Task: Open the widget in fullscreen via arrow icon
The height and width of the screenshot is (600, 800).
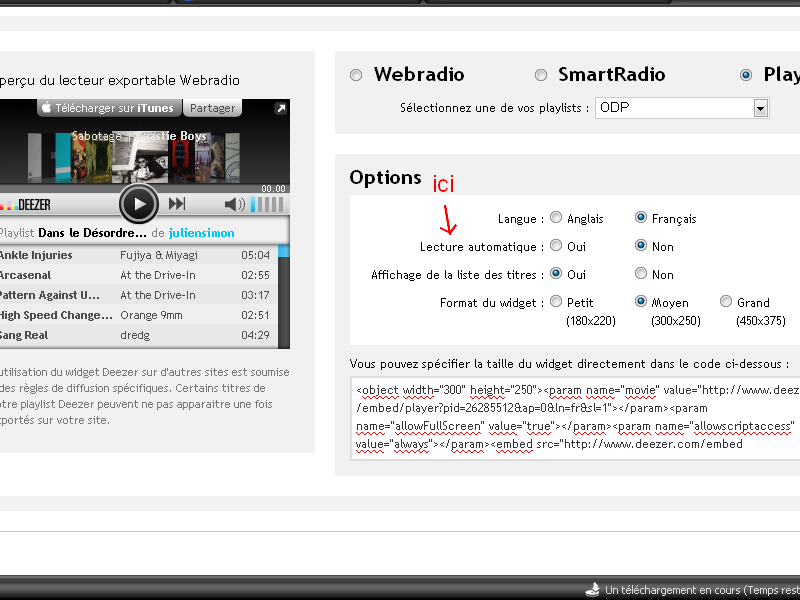Action: coord(281,108)
